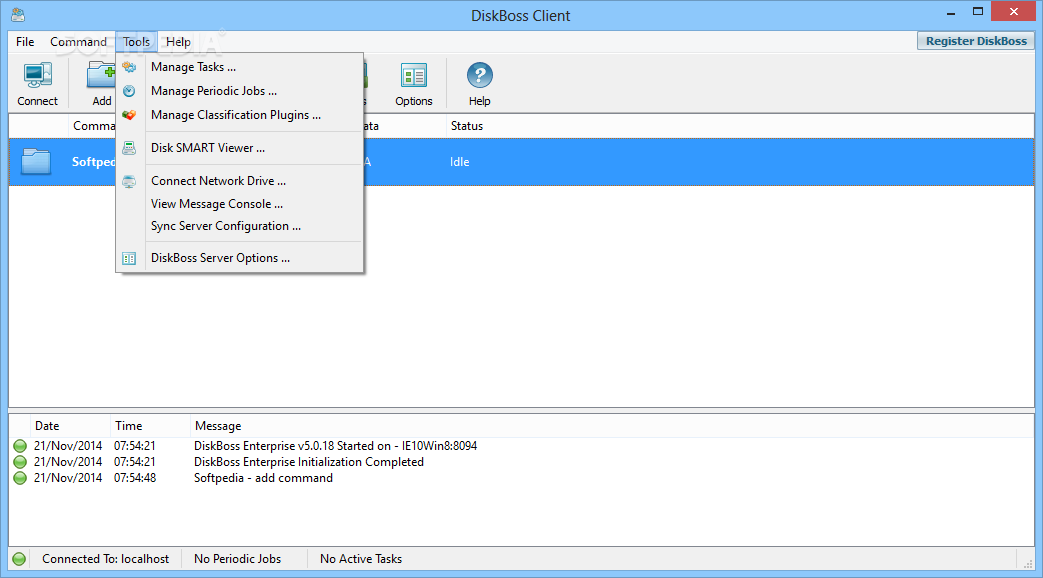
Task: Click the Connect Network Drive icon
Action: pos(129,181)
